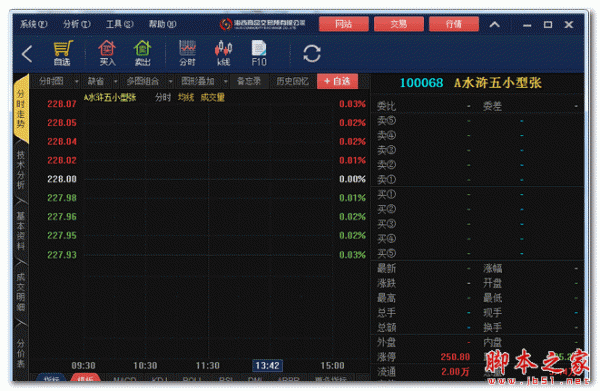Click the 流通 value 2.00万
The height and width of the screenshot is (391, 600).
pyautogui.click(x=455, y=372)
